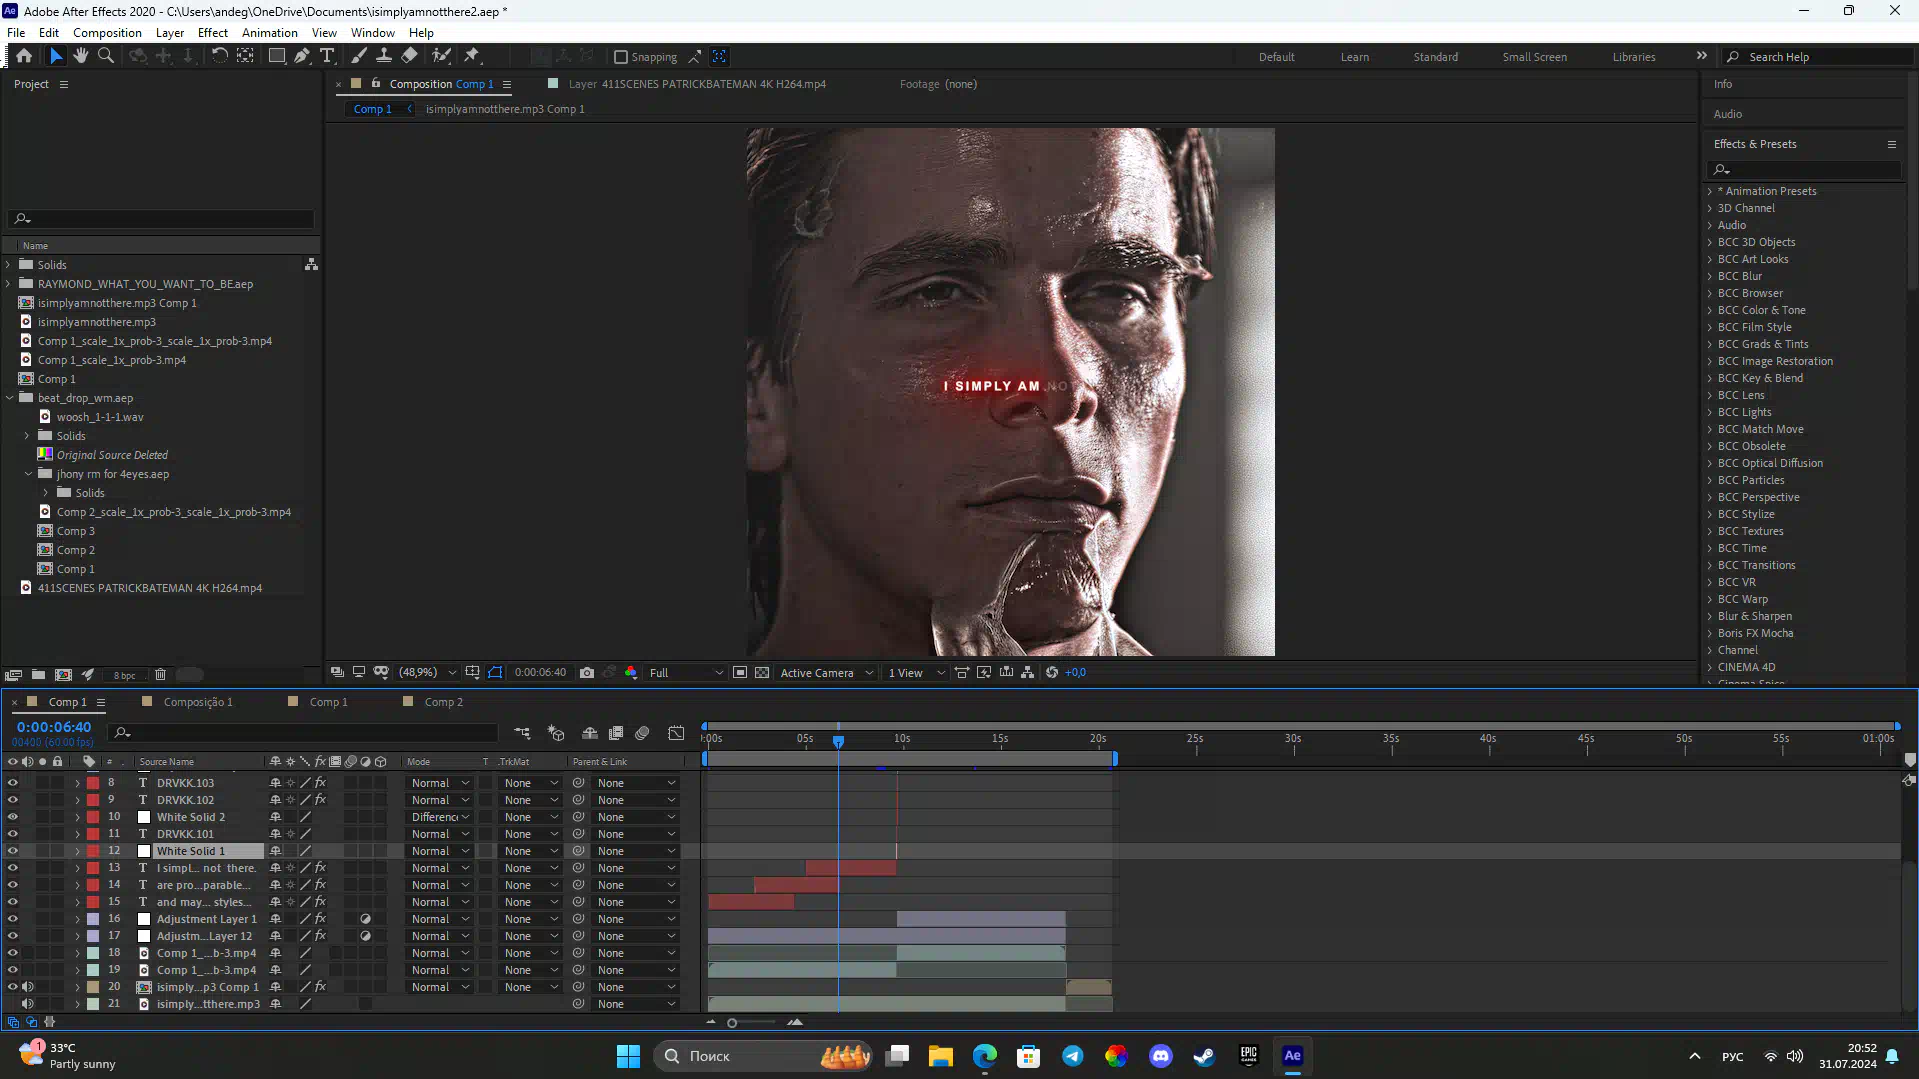Click the lavender label color of Adjustment Layer 1
Screen dimensions: 1919x1079
coord(93,919)
